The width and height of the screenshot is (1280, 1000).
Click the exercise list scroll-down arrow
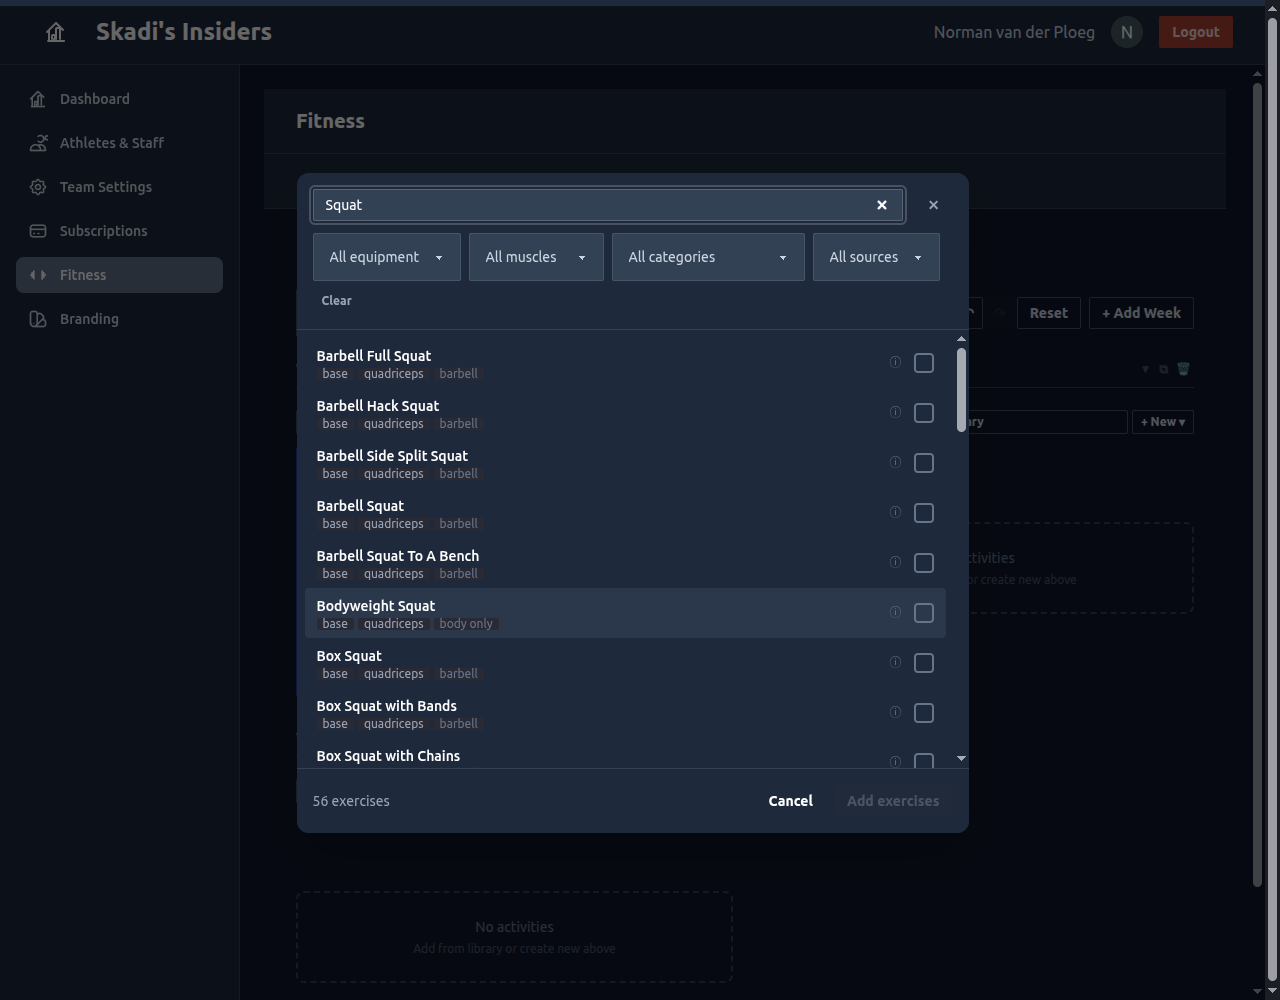tap(961, 758)
